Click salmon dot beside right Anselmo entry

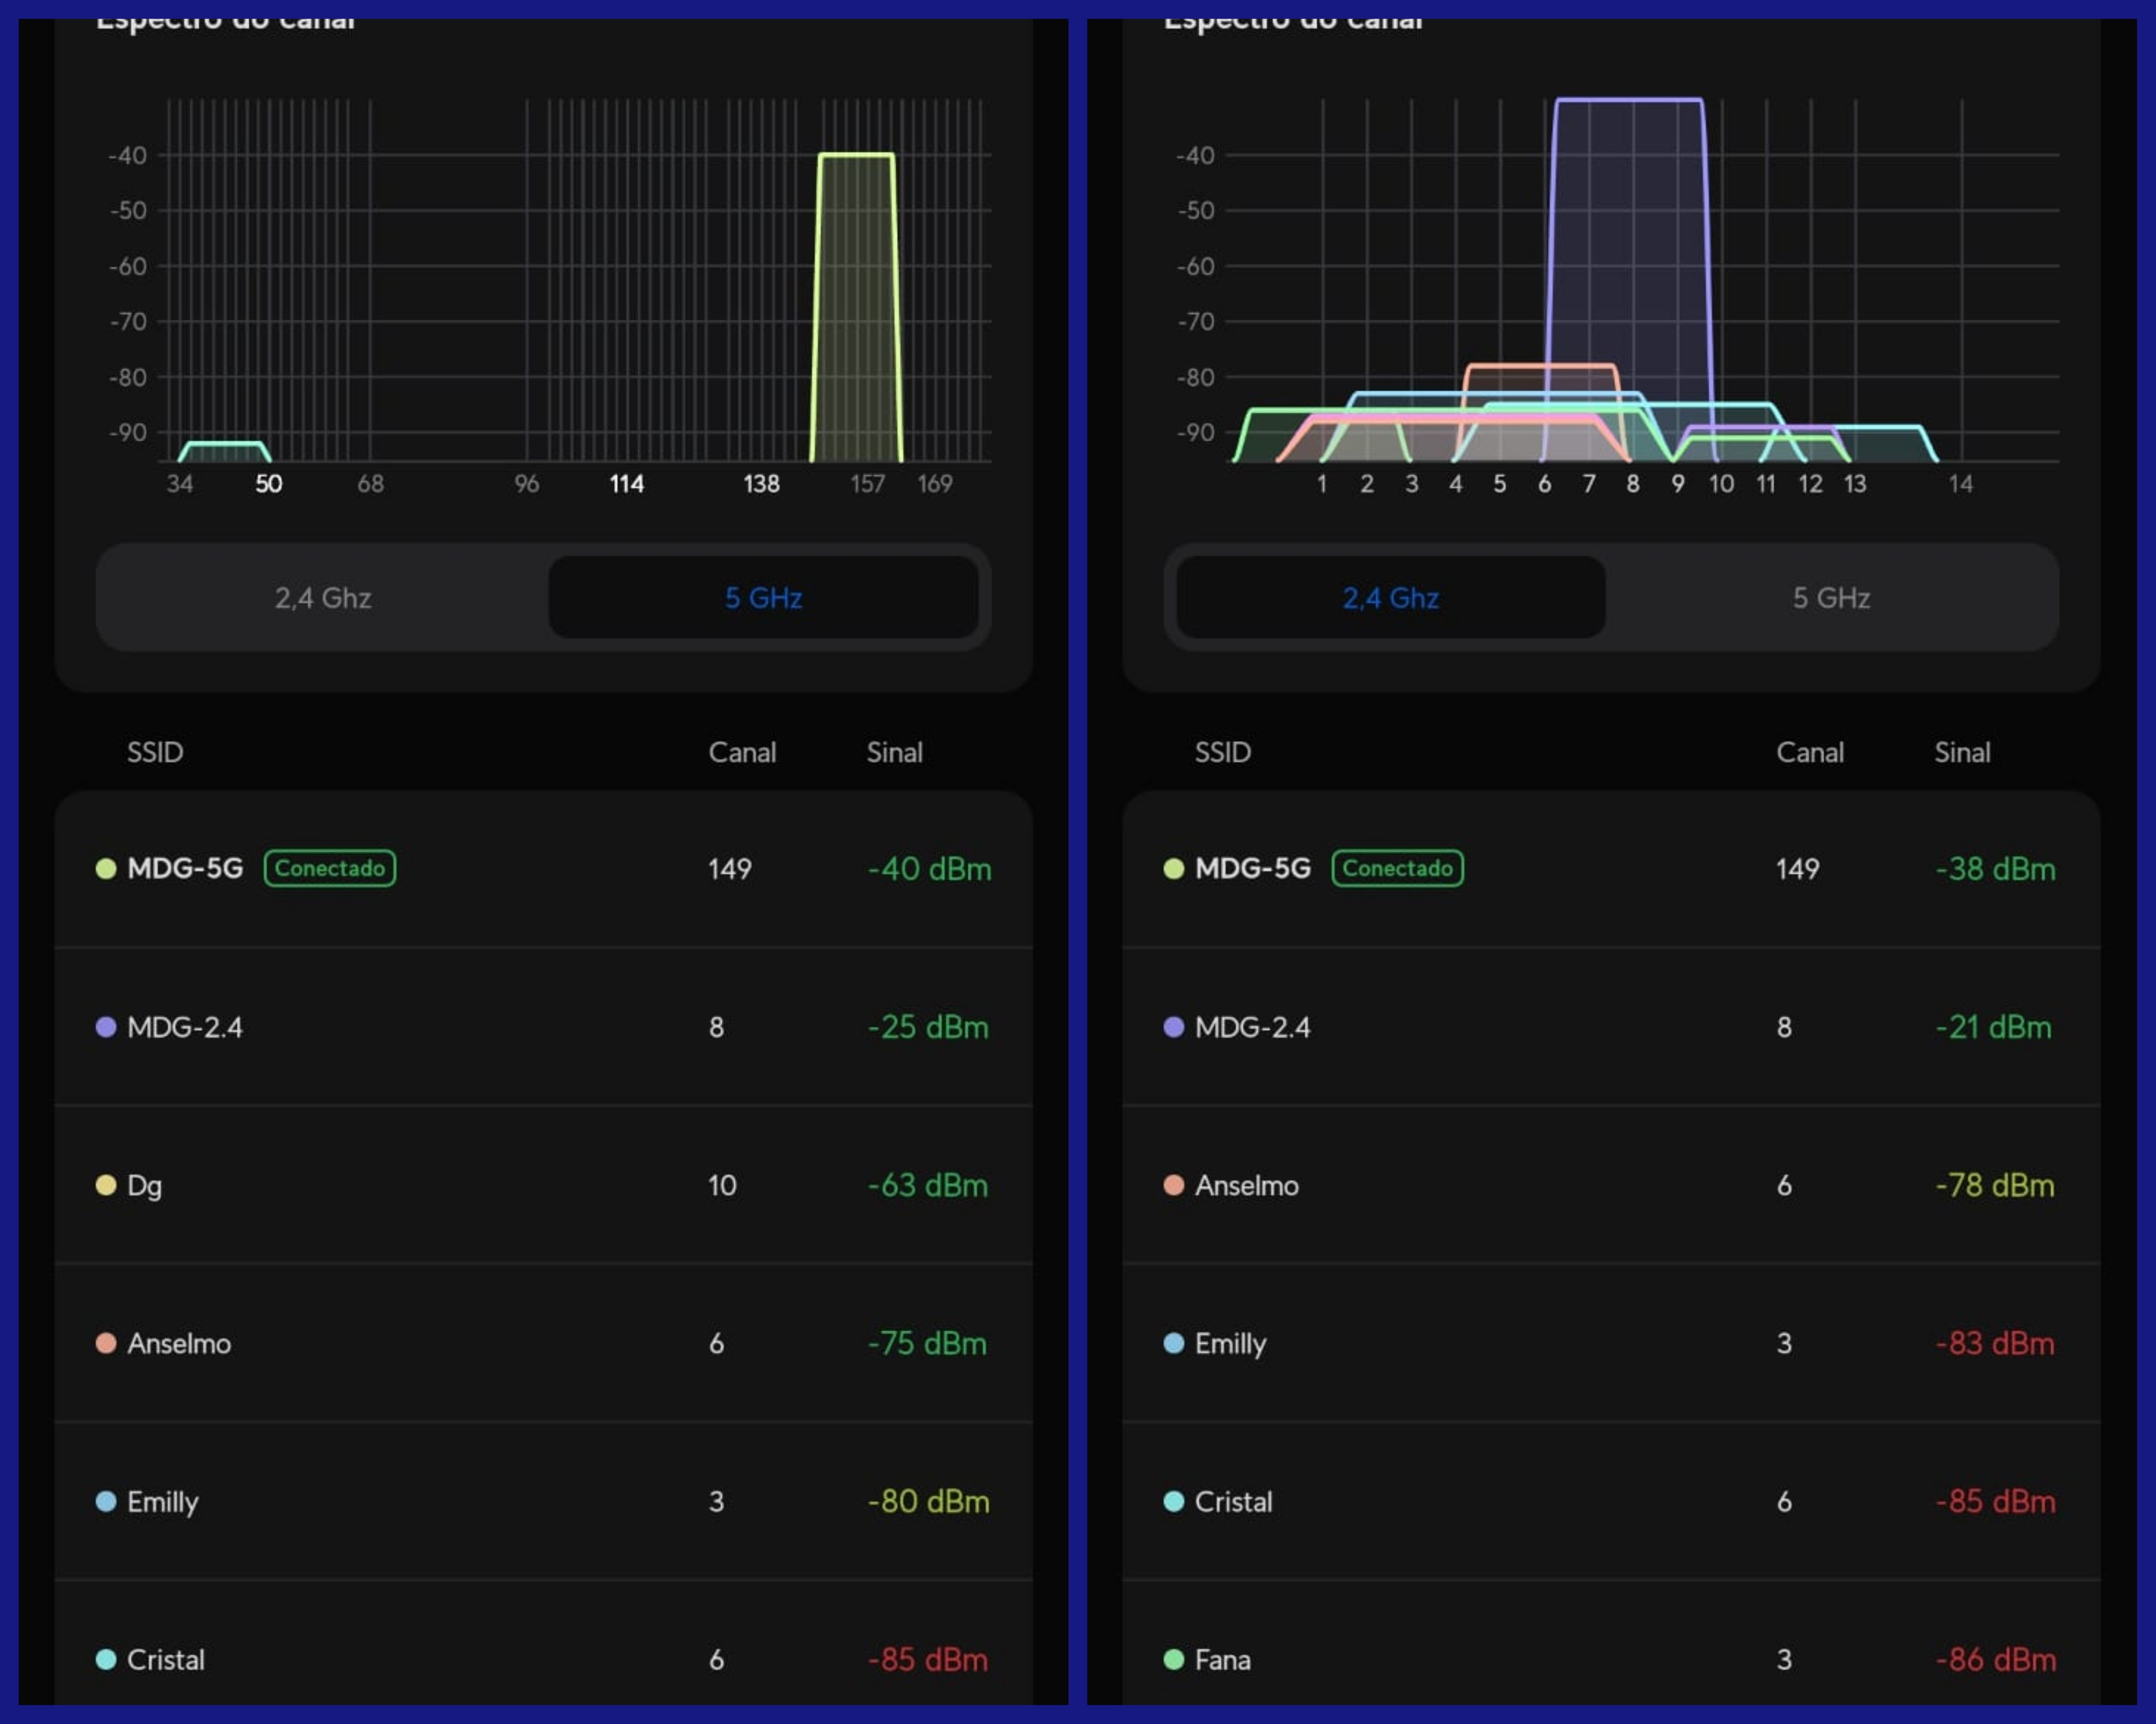(1174, 1185)
